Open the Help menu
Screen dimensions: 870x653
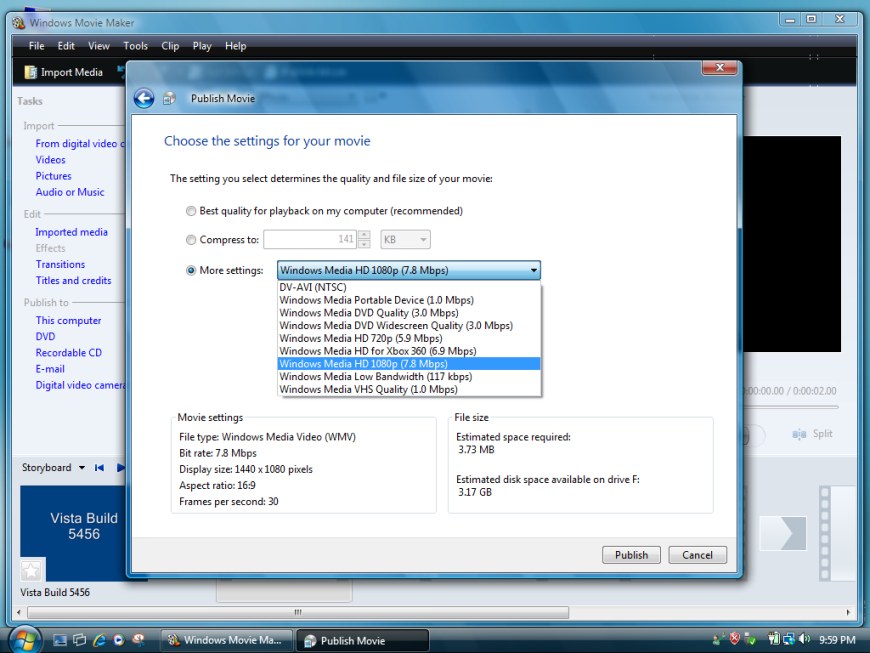235,46
